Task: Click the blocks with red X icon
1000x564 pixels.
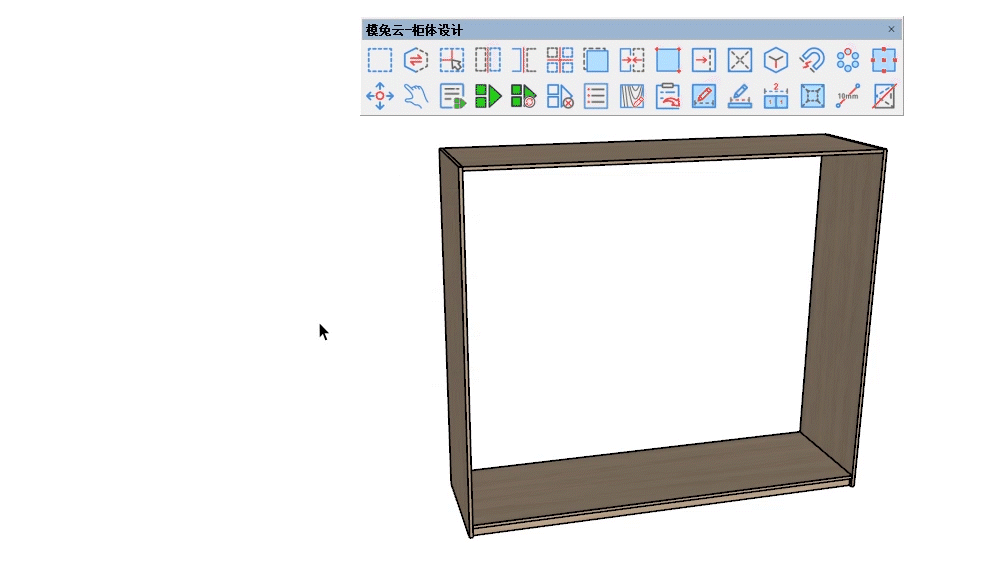Action: [x=560, y=97]
